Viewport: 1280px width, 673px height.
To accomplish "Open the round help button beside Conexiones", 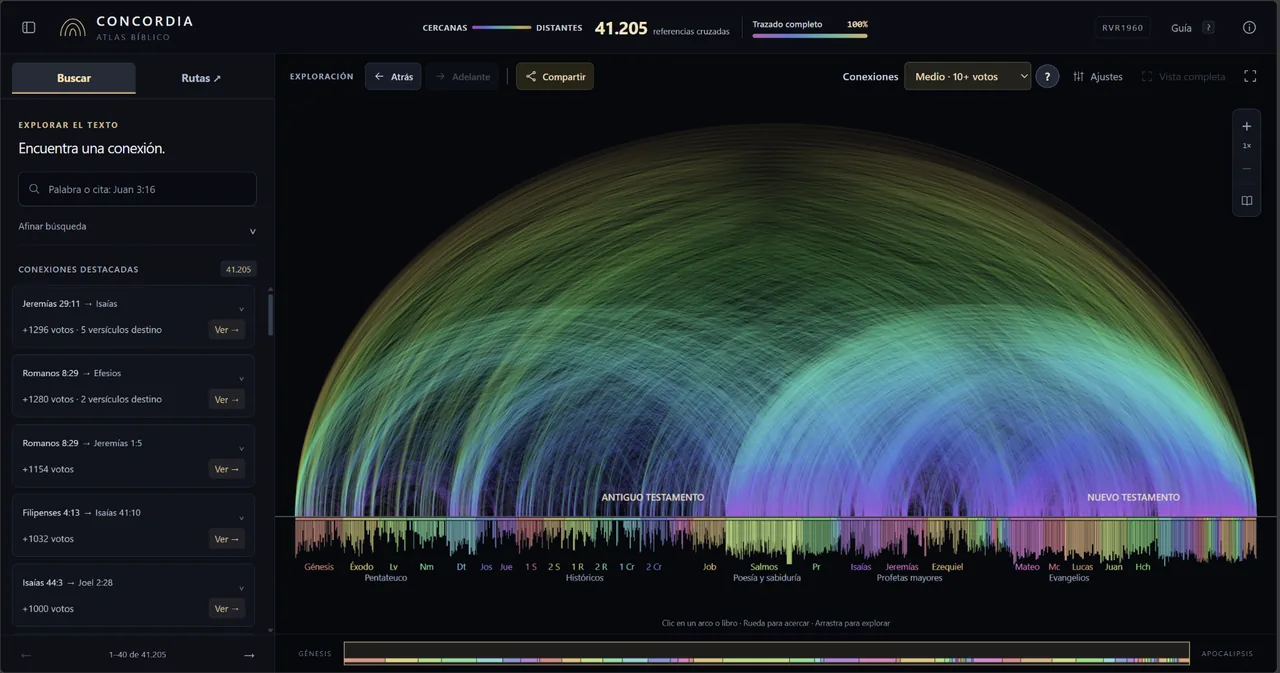I will tap(1047, 77).
